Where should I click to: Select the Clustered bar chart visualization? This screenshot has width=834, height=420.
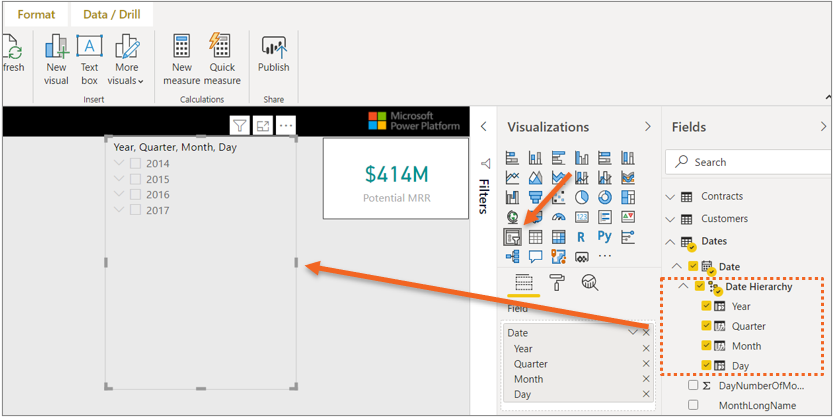[x=558, y=158]
